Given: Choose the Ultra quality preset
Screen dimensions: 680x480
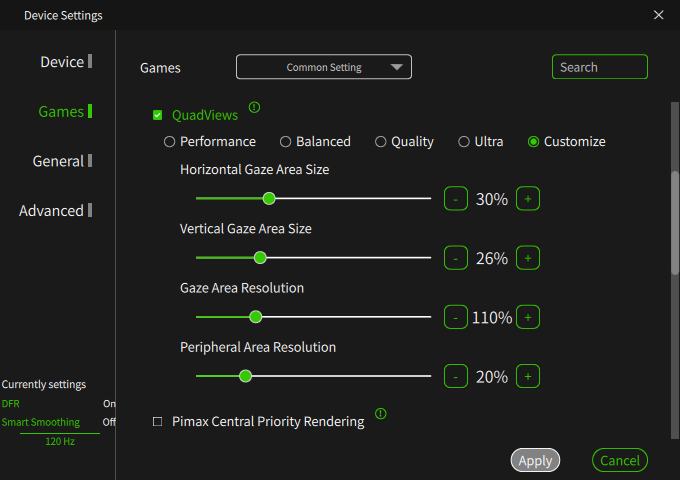Looking at the screenshot, I should click(x=464, y=142).
